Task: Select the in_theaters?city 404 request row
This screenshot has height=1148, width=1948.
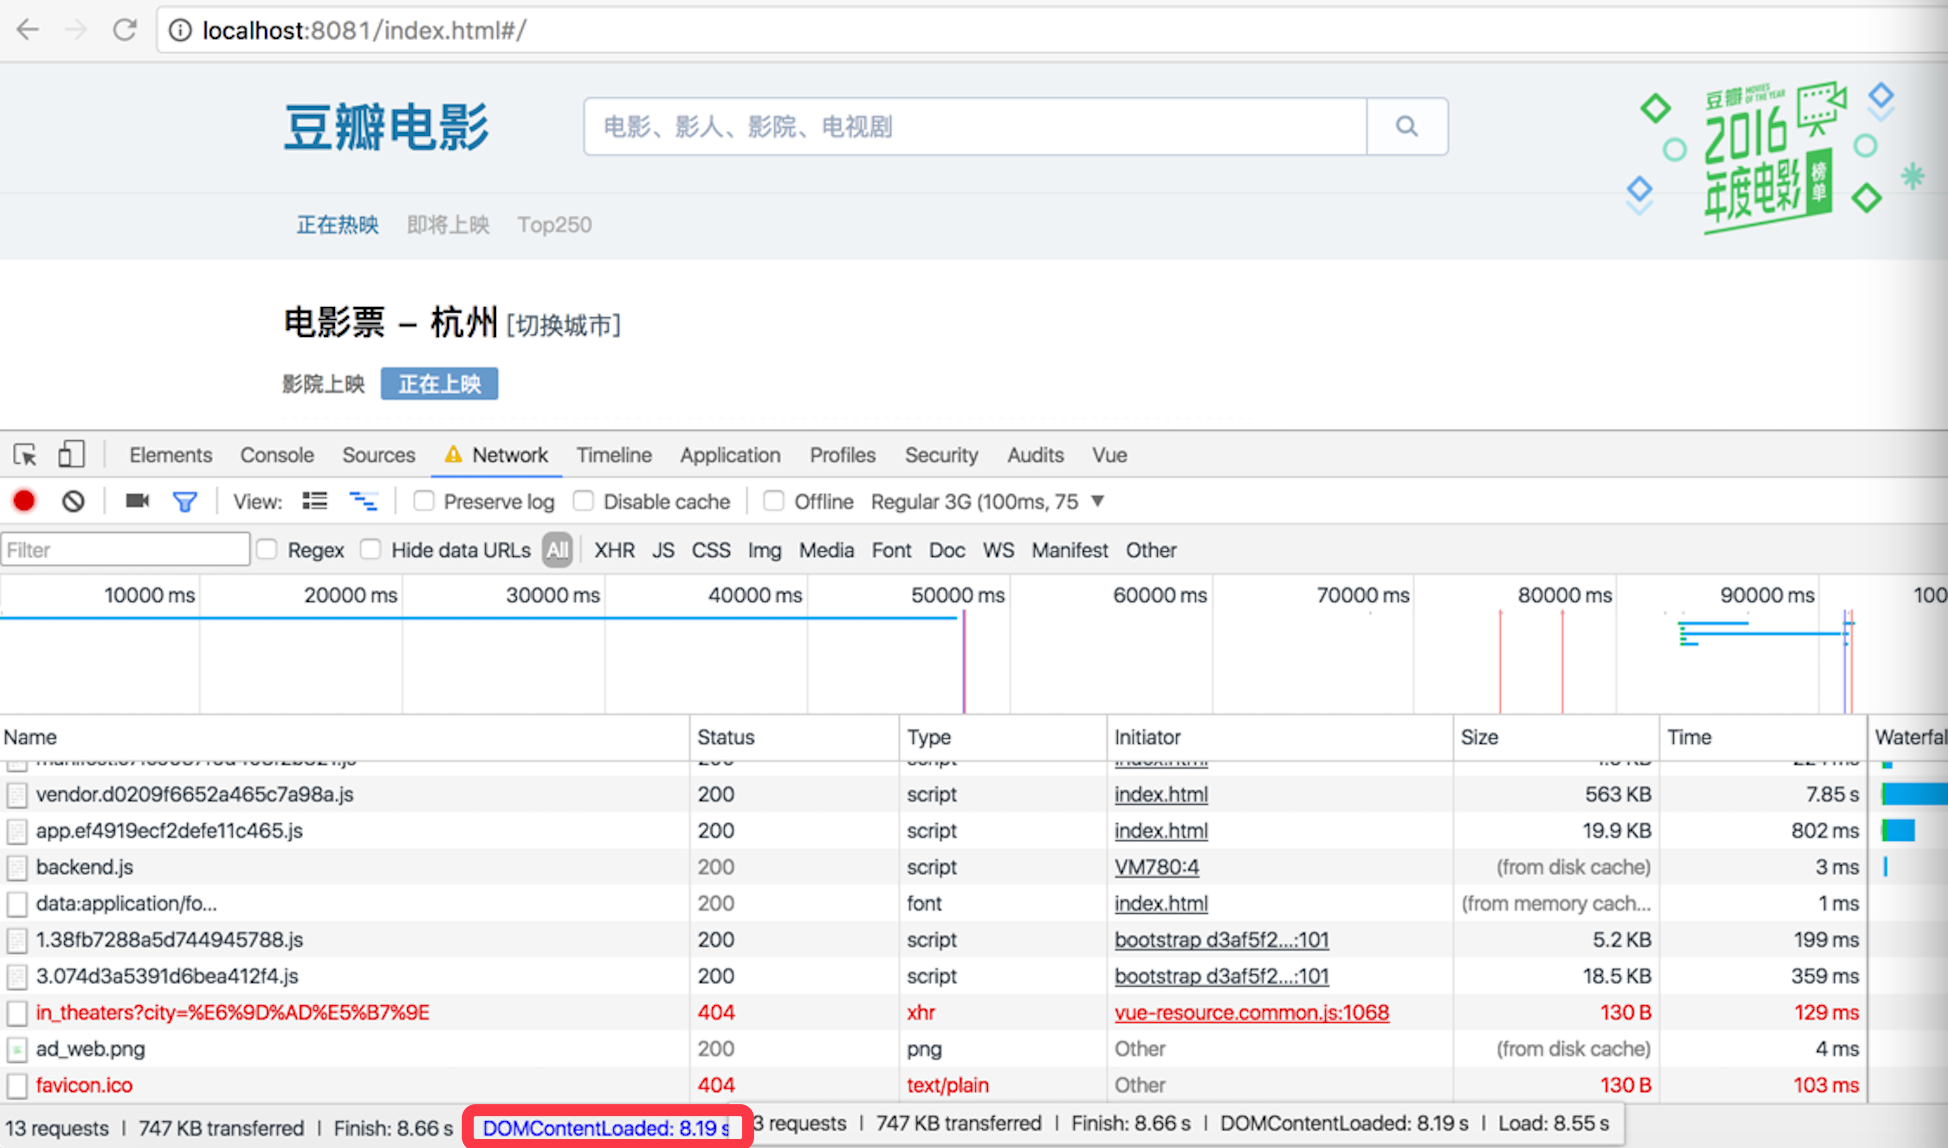Action: pos(933,1013)
